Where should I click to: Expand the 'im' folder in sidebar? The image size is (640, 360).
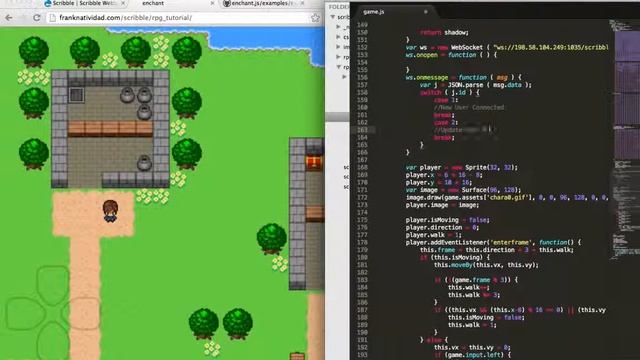click(x=338, y=47)
